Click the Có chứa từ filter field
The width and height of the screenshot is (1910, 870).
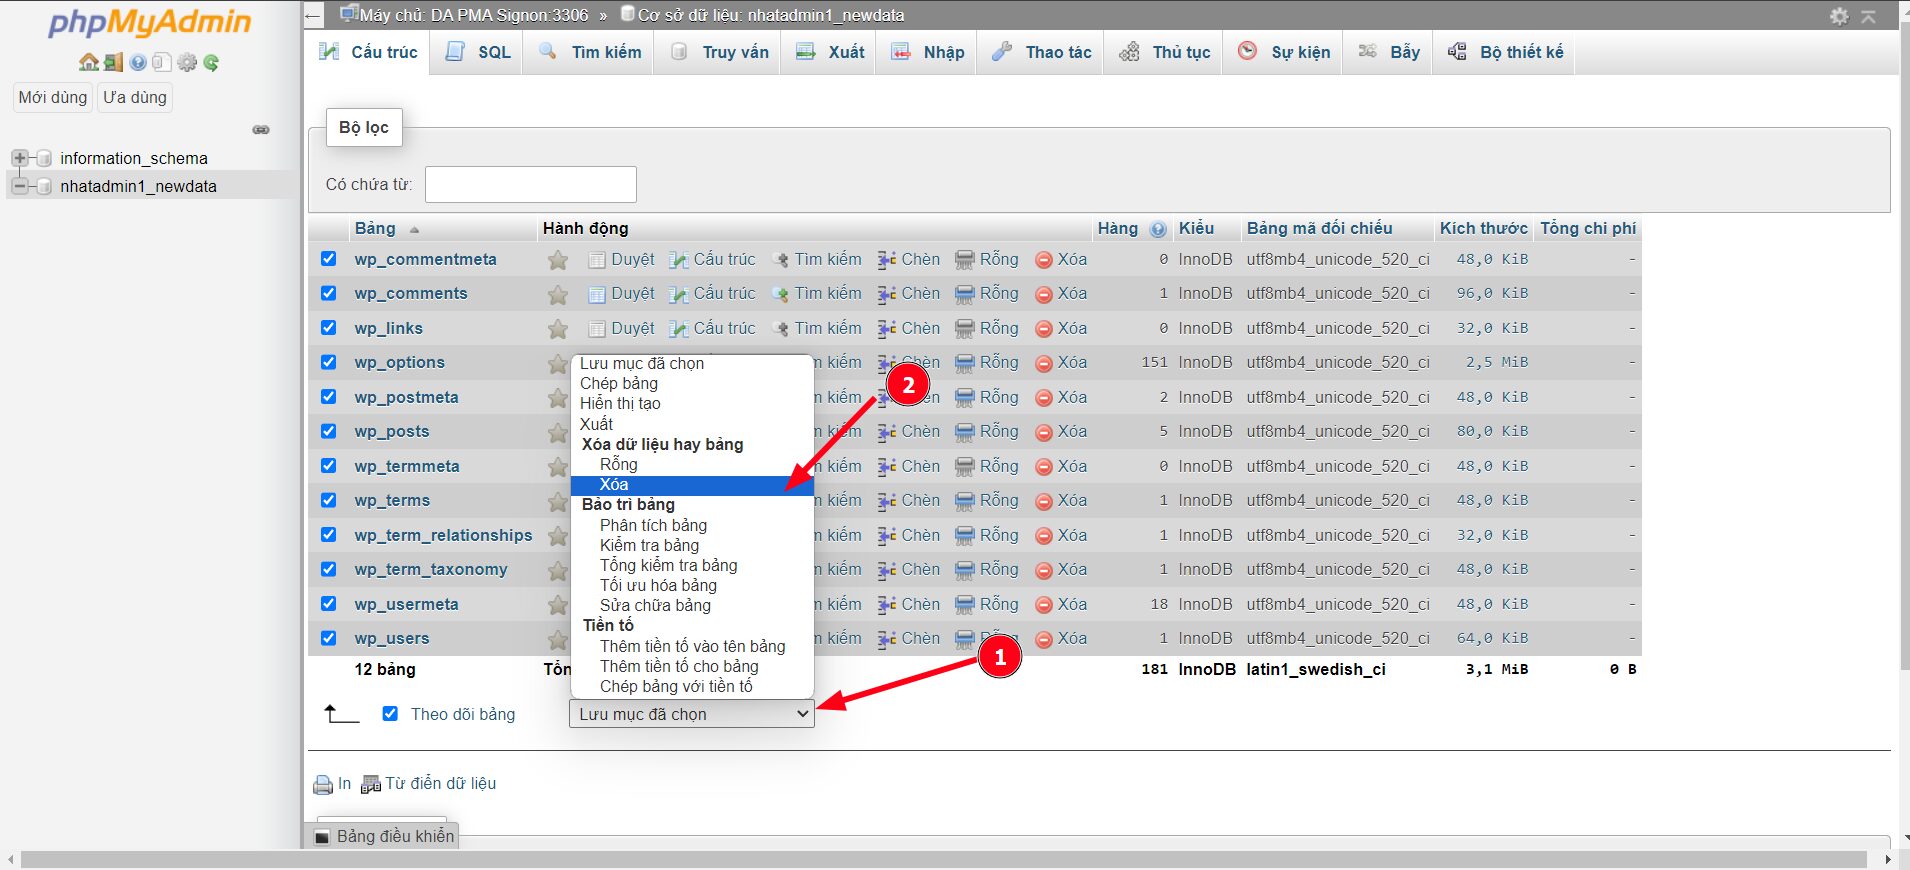531,185
